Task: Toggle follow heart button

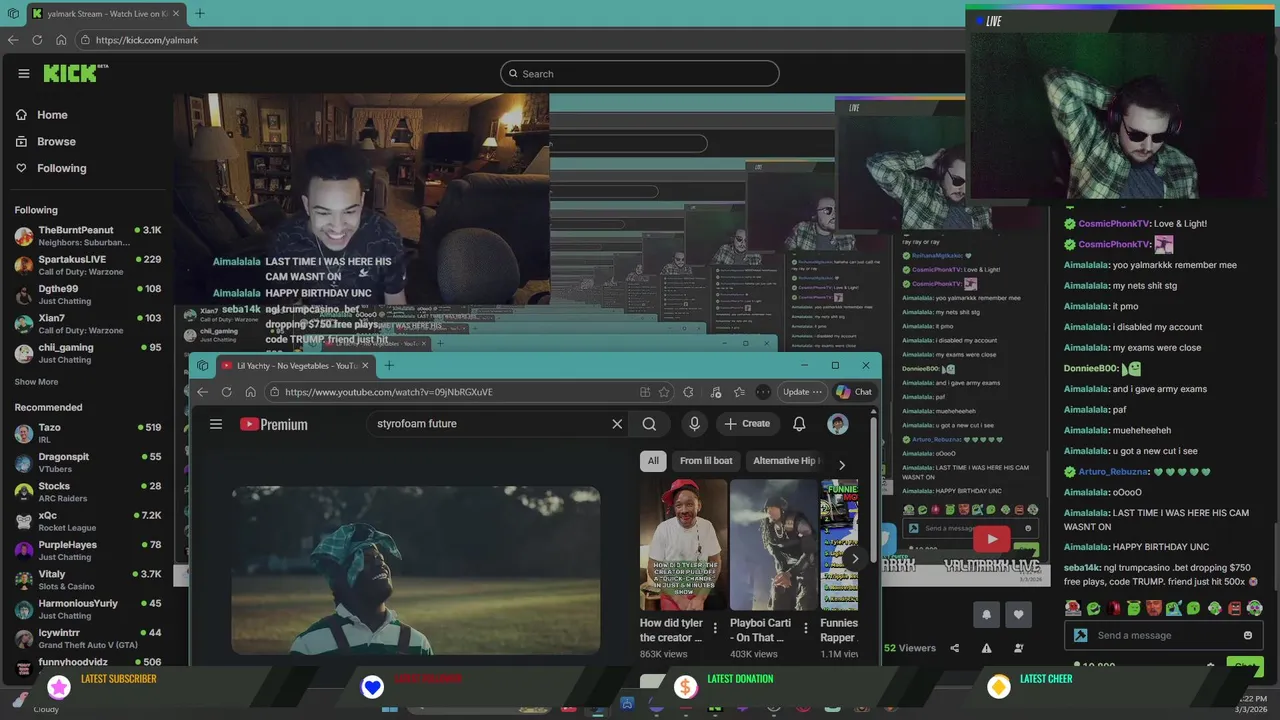Action: tap(1018, 614)
